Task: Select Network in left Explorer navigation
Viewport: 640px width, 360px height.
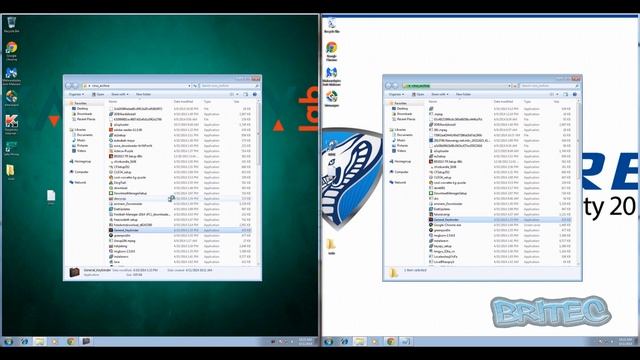Action: (x=78, y=182)
